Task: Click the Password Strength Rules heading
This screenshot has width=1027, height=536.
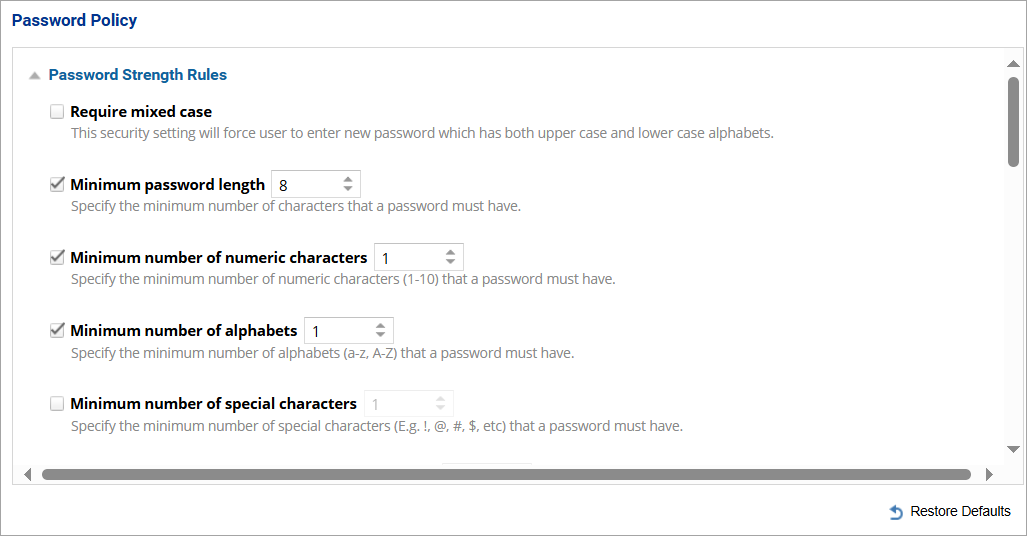Action: pos(137,75)
